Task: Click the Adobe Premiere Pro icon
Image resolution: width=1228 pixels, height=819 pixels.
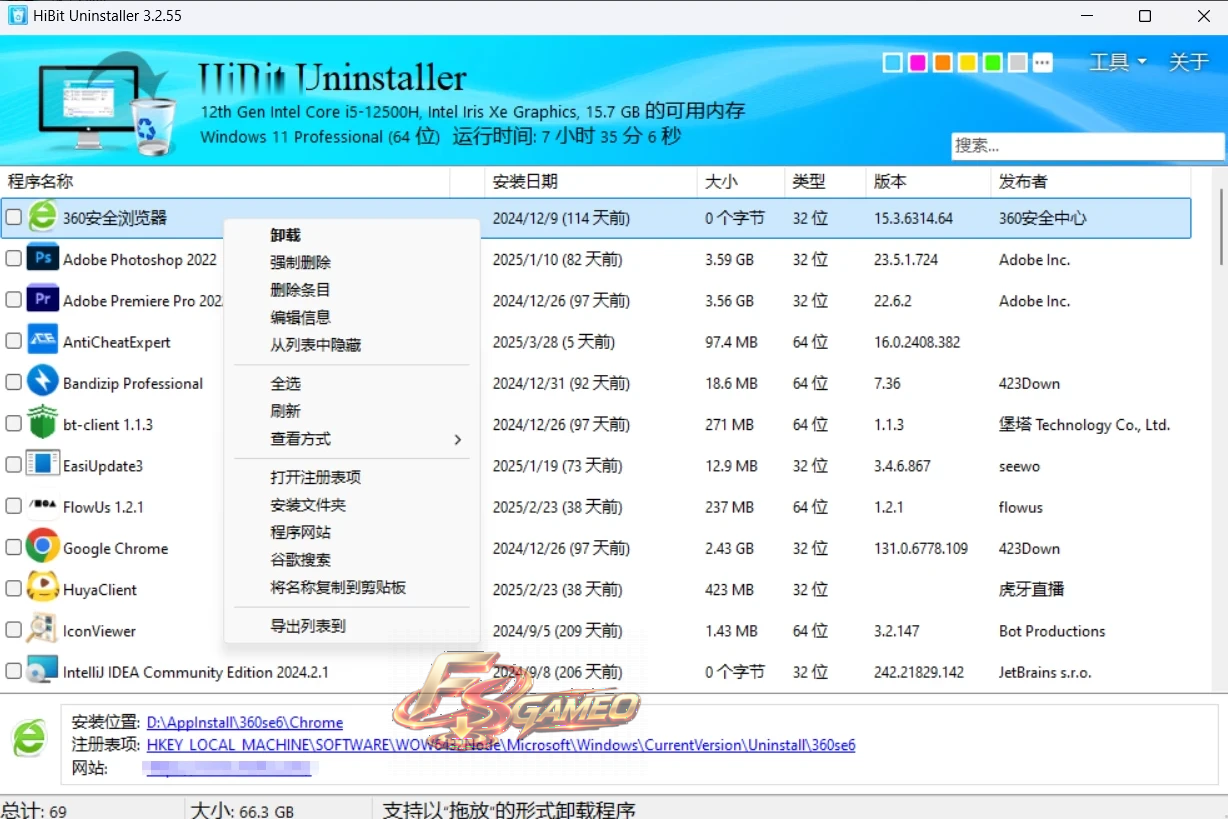Action: [42, 300]
